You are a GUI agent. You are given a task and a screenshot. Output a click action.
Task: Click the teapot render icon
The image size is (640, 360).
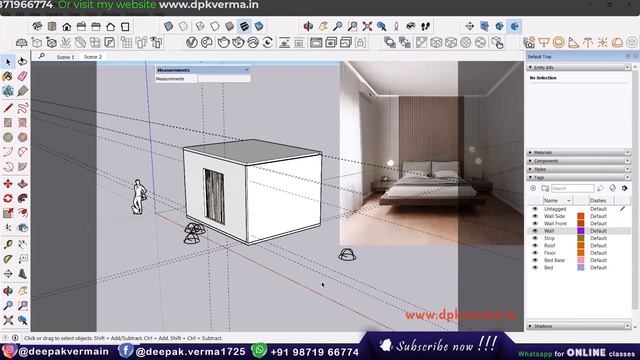point(223,42)
